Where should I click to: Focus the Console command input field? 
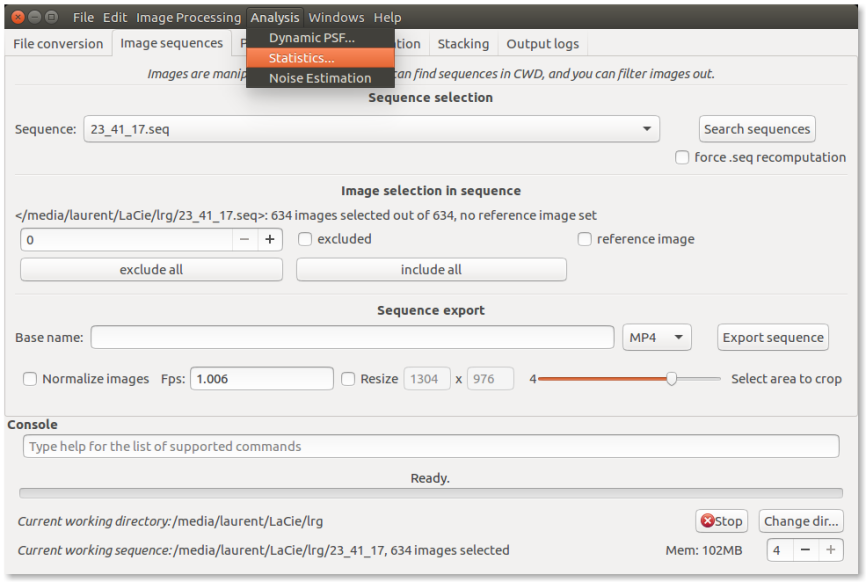point(430,447)
